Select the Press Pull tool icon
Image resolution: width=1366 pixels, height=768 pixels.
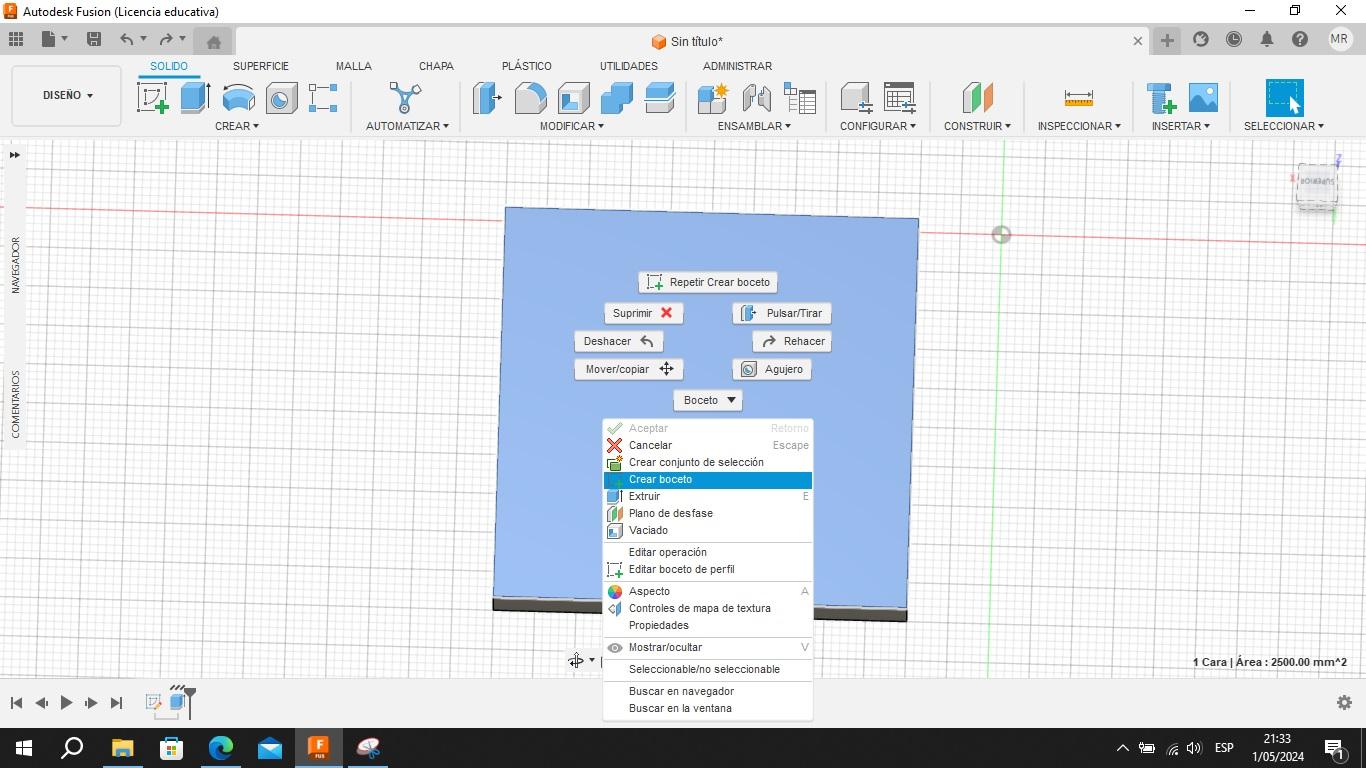(x=487, y=98)
